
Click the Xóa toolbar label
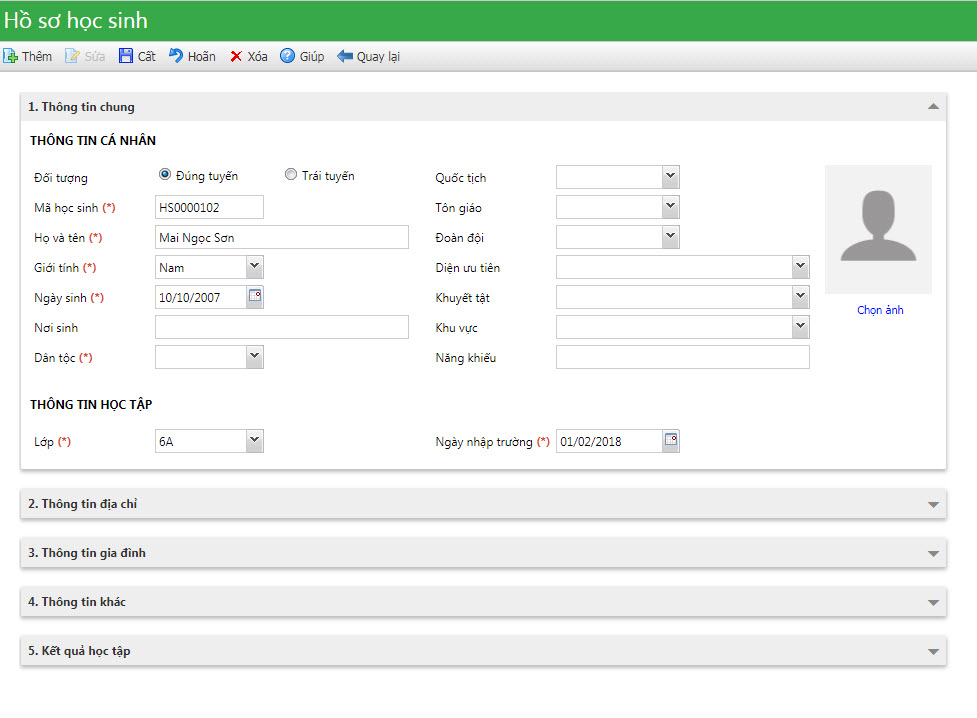click(257, 57)
